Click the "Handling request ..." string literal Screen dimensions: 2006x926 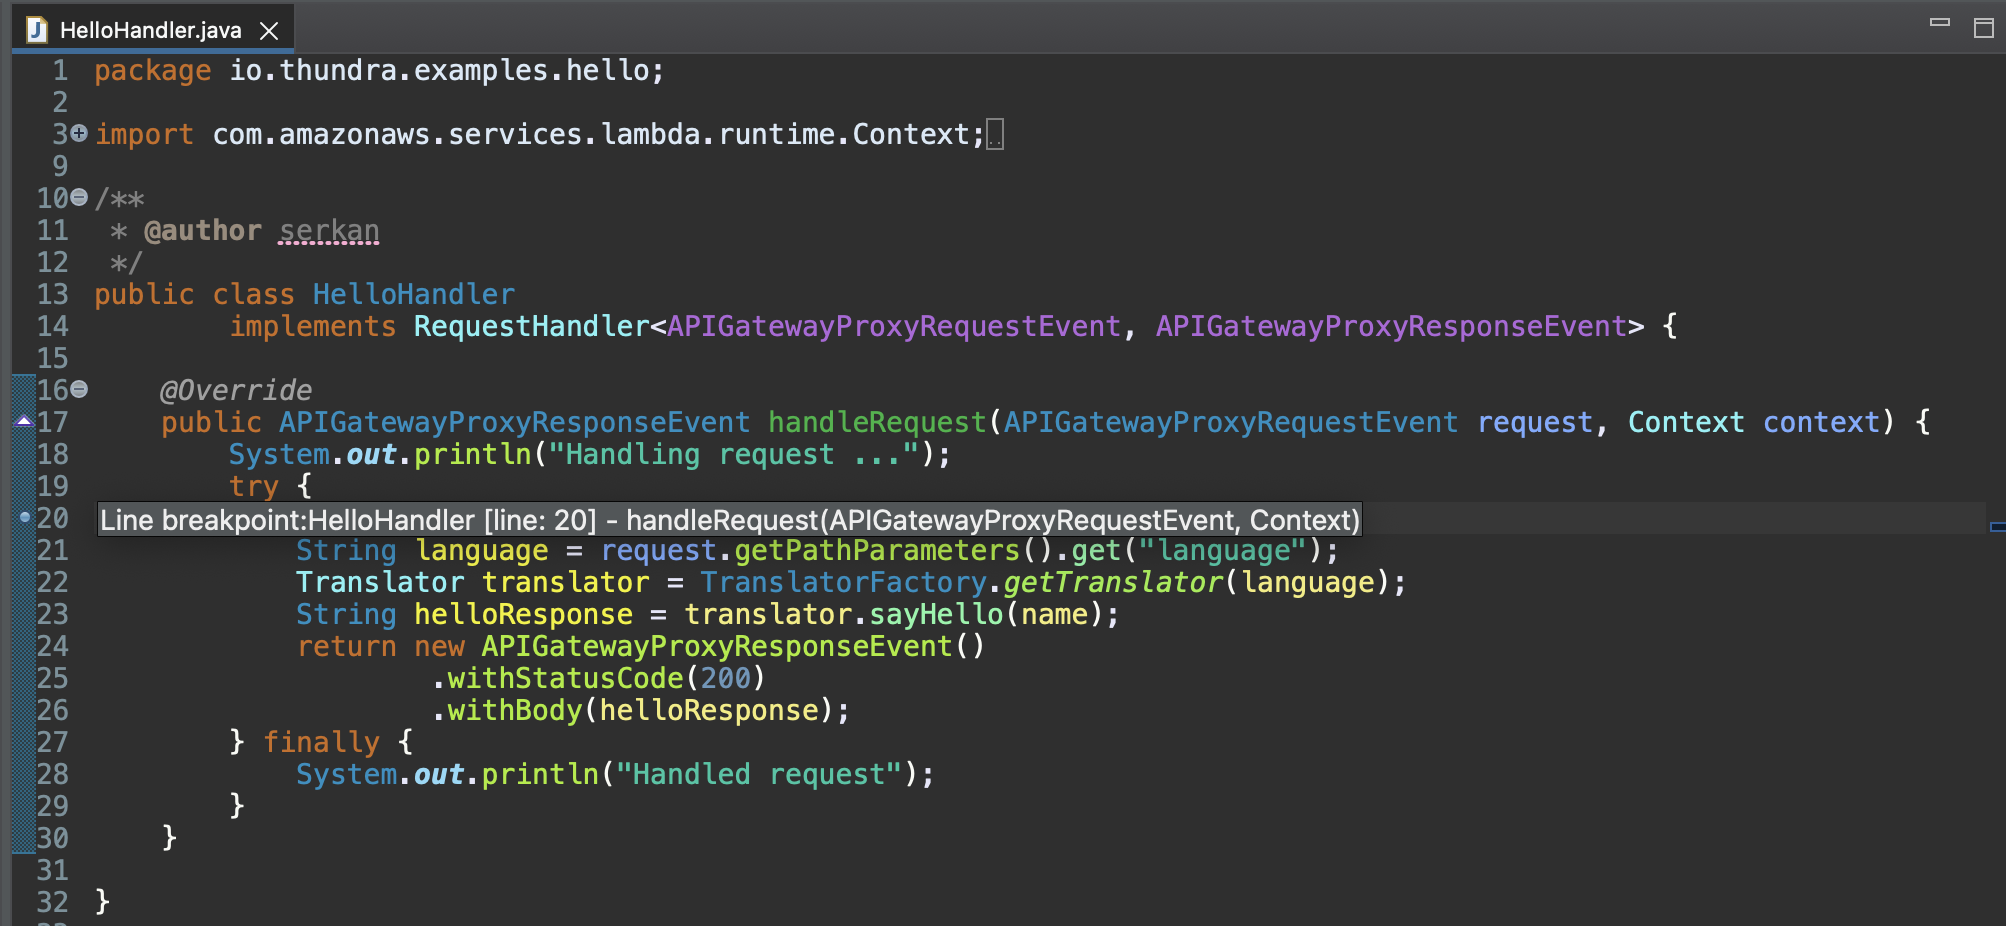point(734,454)
